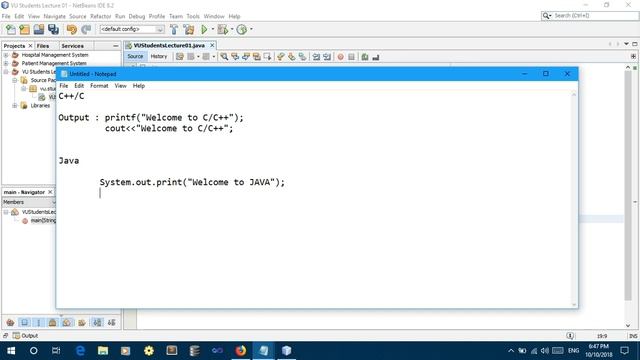
Task: Open Notepad View menu
Action: [x=120, y=86]
